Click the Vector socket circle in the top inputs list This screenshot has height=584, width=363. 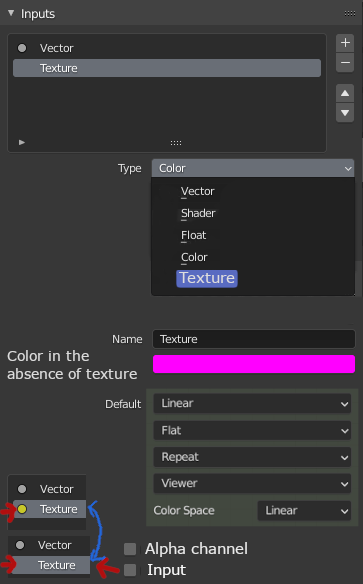coord(22,48)
